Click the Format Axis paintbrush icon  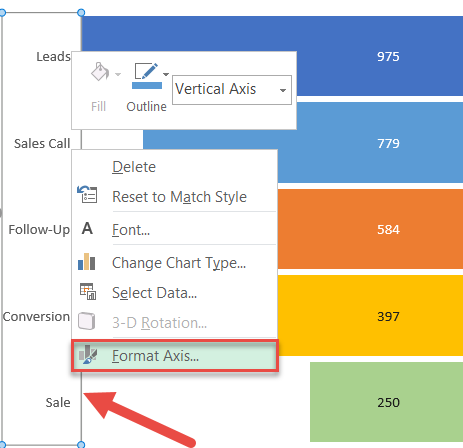[88, 354]
